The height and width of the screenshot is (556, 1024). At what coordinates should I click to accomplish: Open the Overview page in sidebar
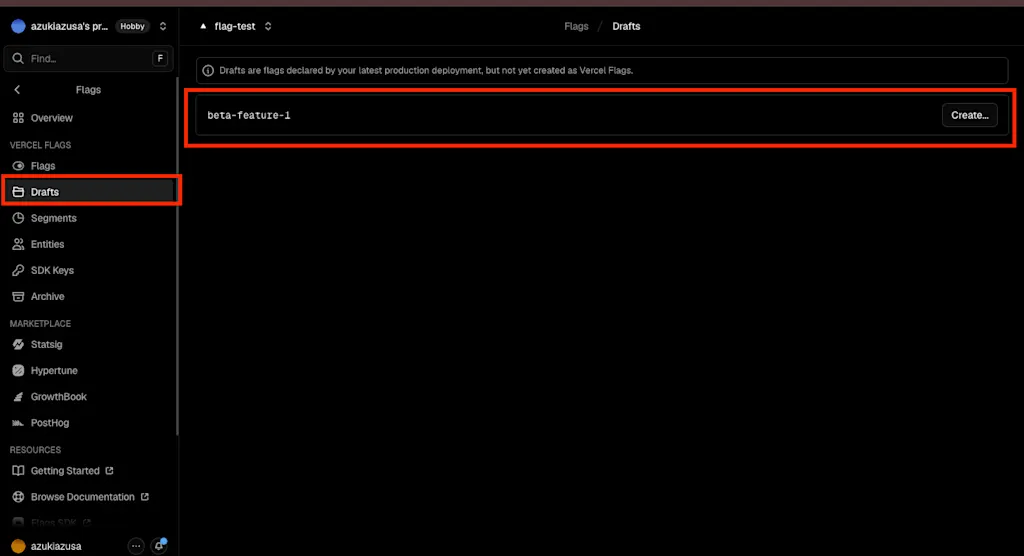point(88,118)
